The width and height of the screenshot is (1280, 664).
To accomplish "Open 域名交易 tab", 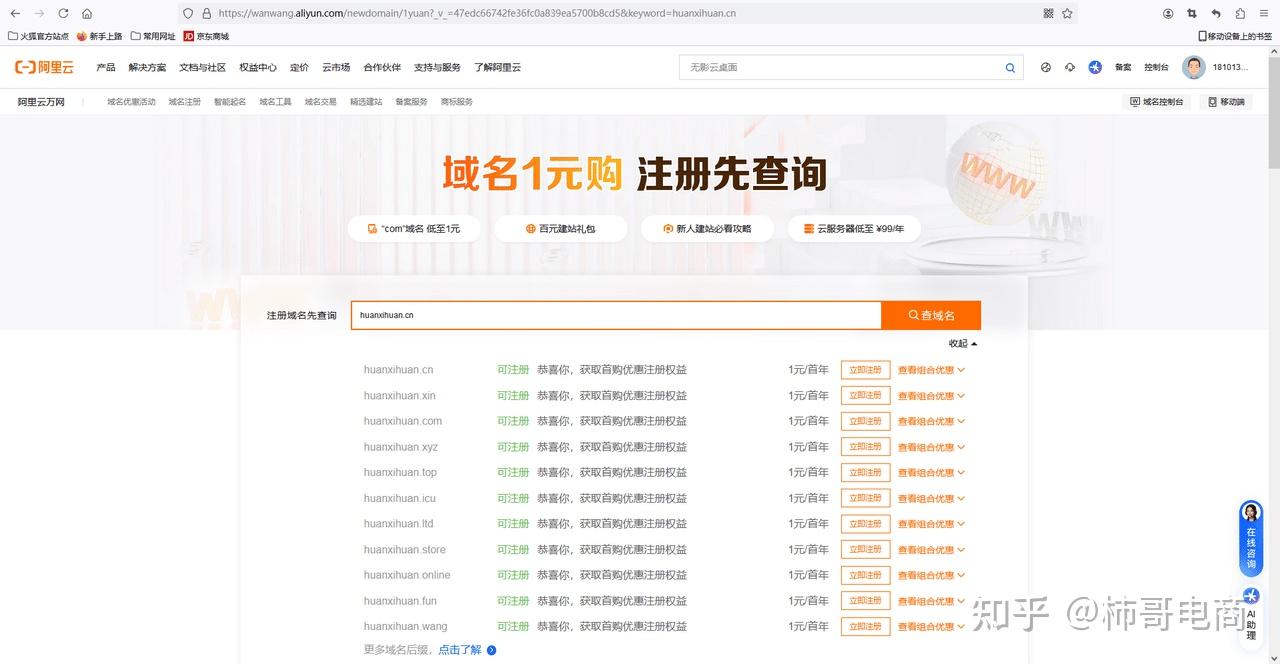I will pyautogui.click(x=321, y=102).
